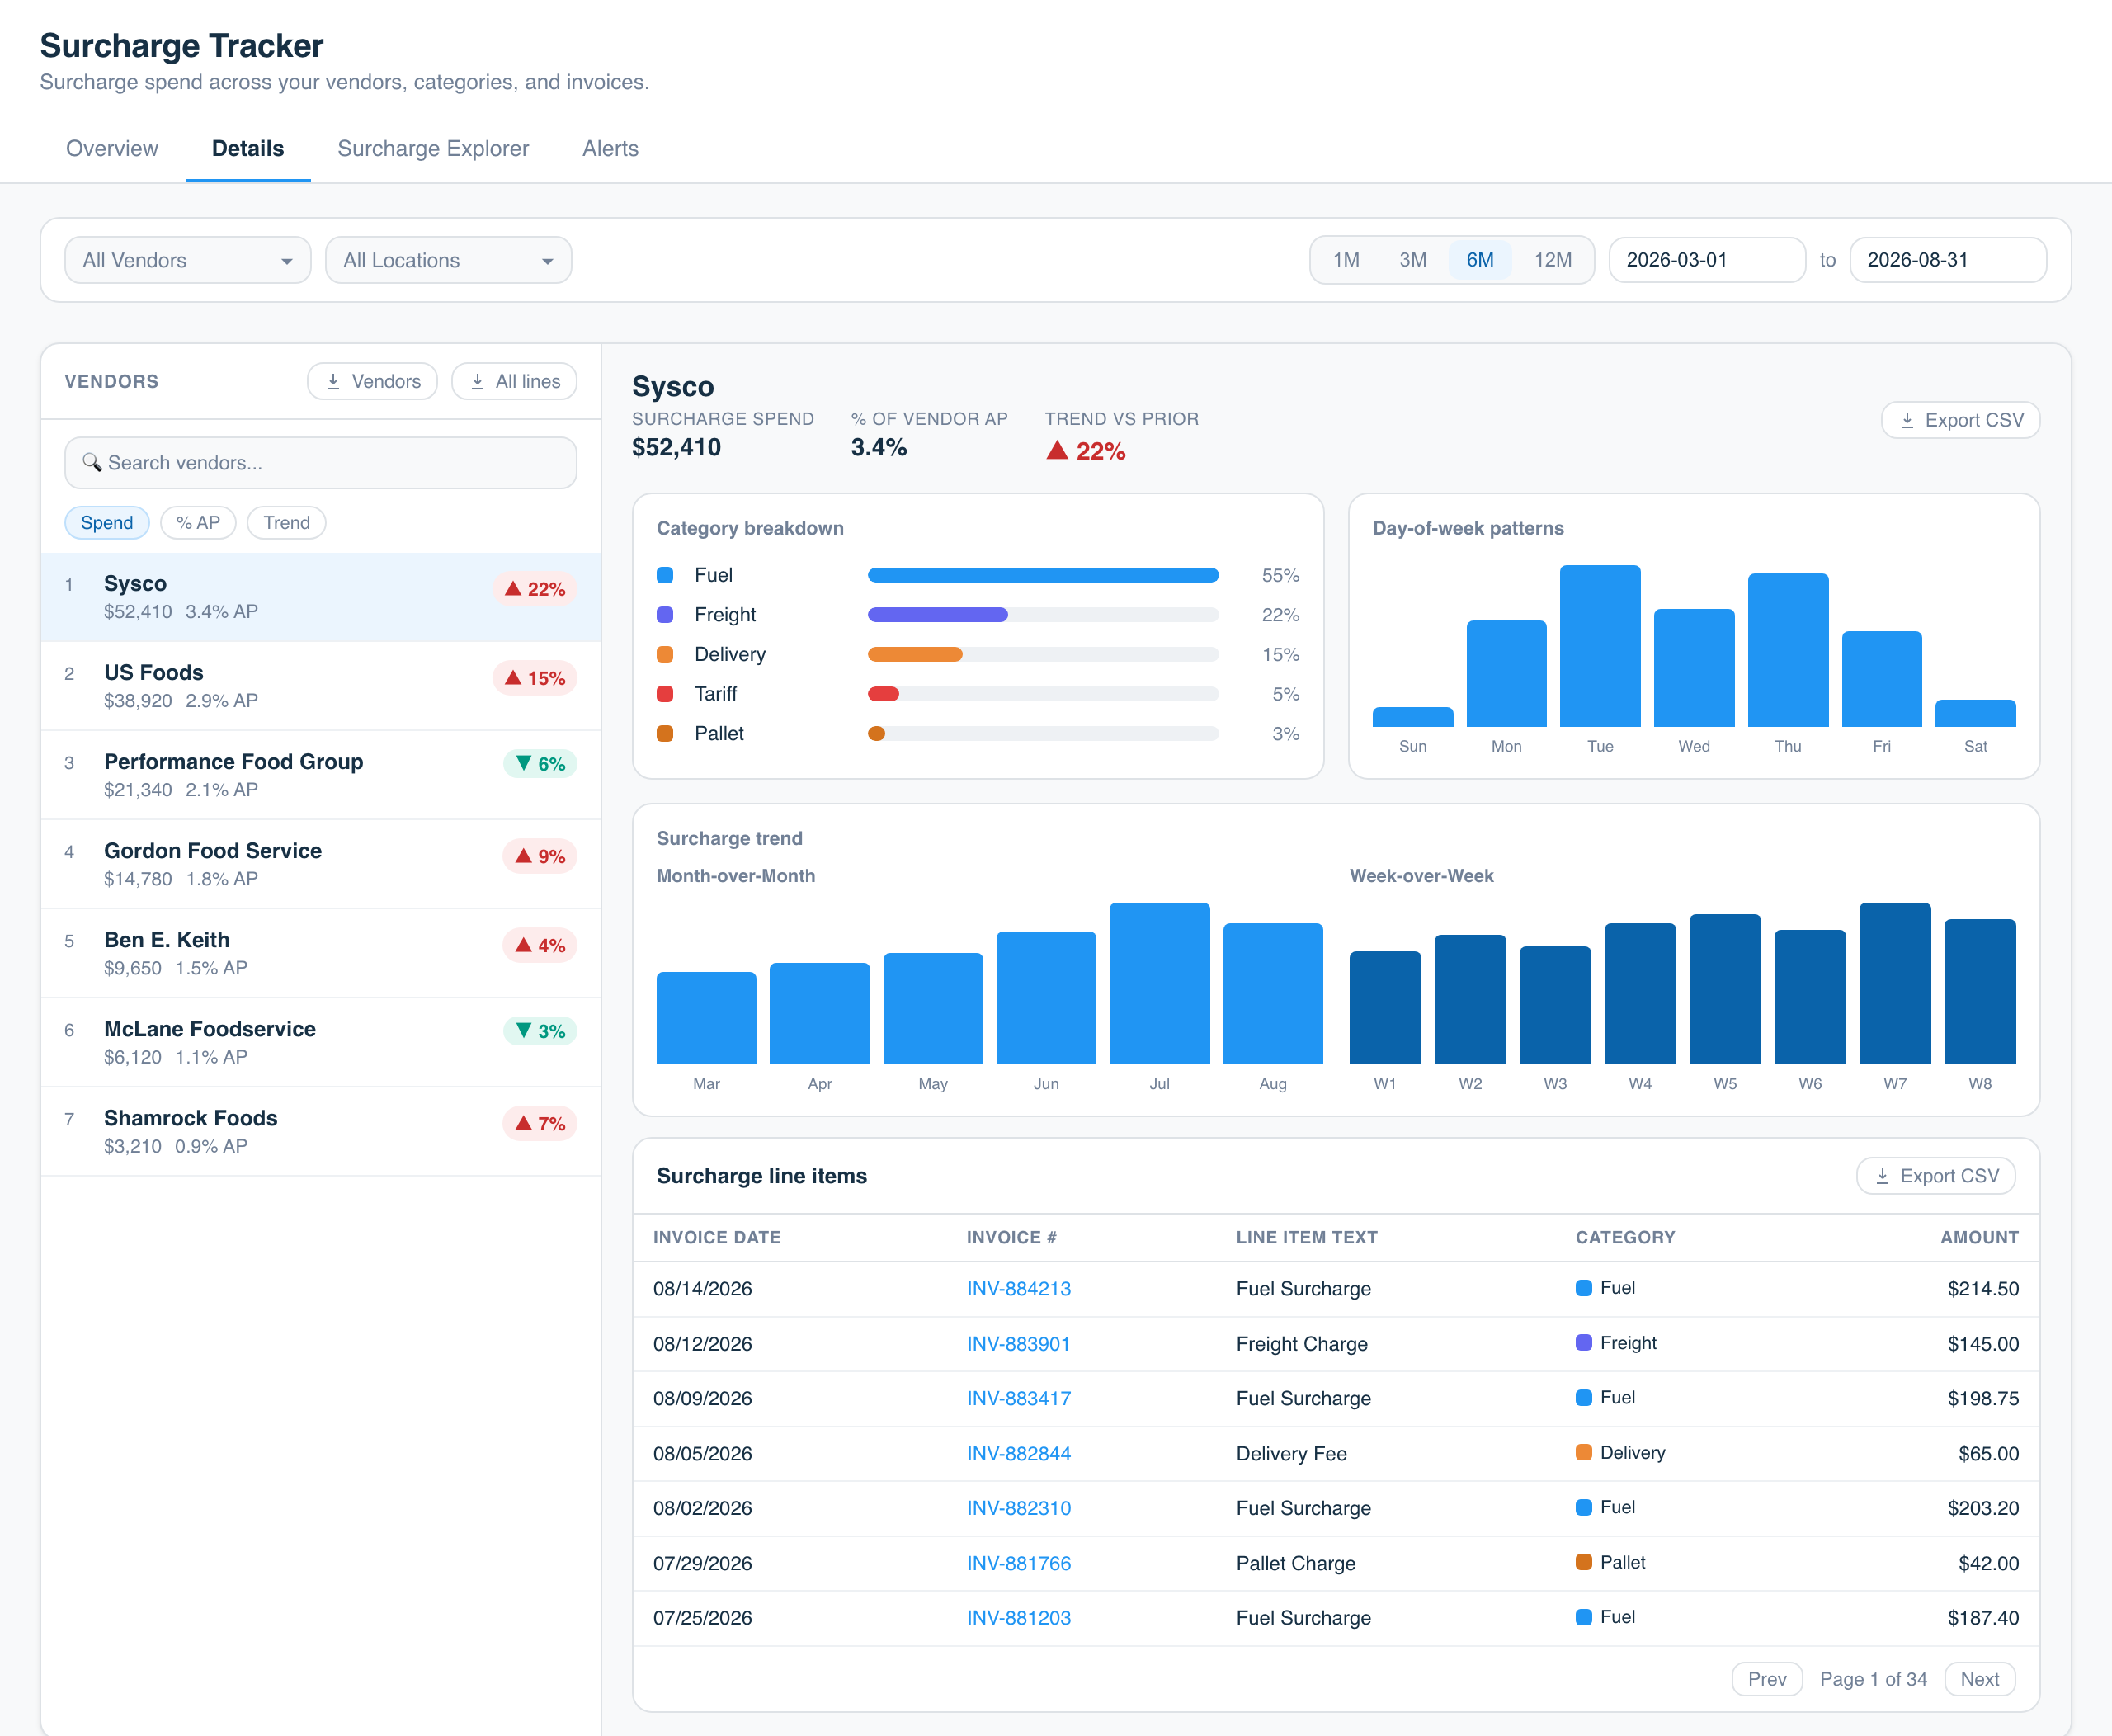Click Performance Food Group's green down-trend badge

click(540, 764)
